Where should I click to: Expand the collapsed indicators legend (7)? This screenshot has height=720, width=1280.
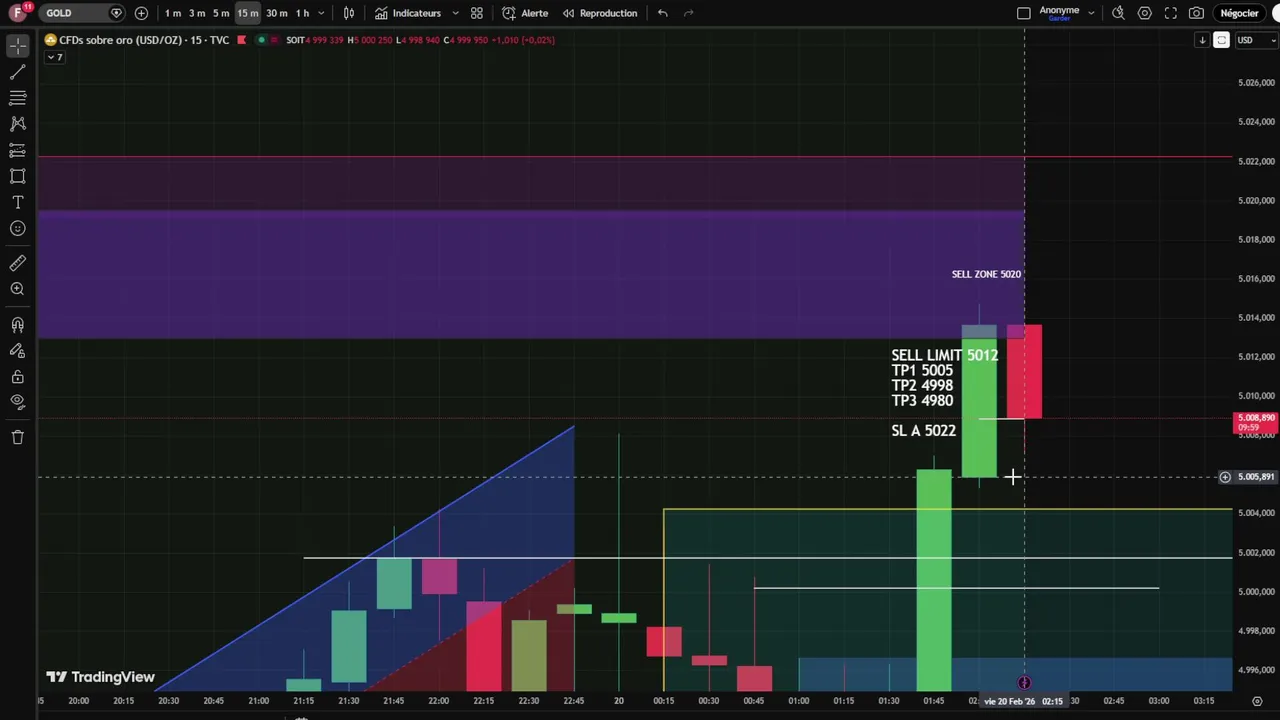tap(54, 57)
